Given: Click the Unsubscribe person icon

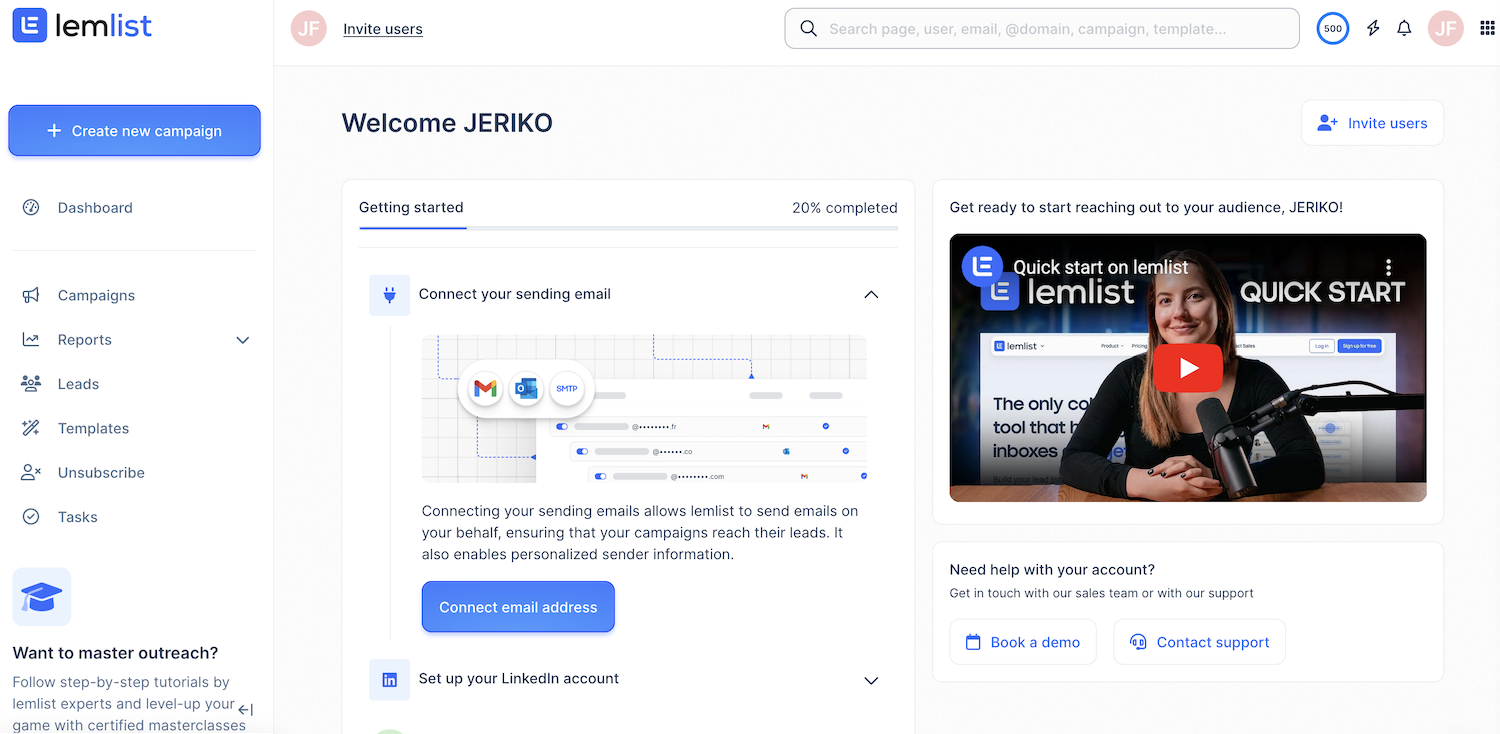Looking at the screenshot, I should [31, 473].
